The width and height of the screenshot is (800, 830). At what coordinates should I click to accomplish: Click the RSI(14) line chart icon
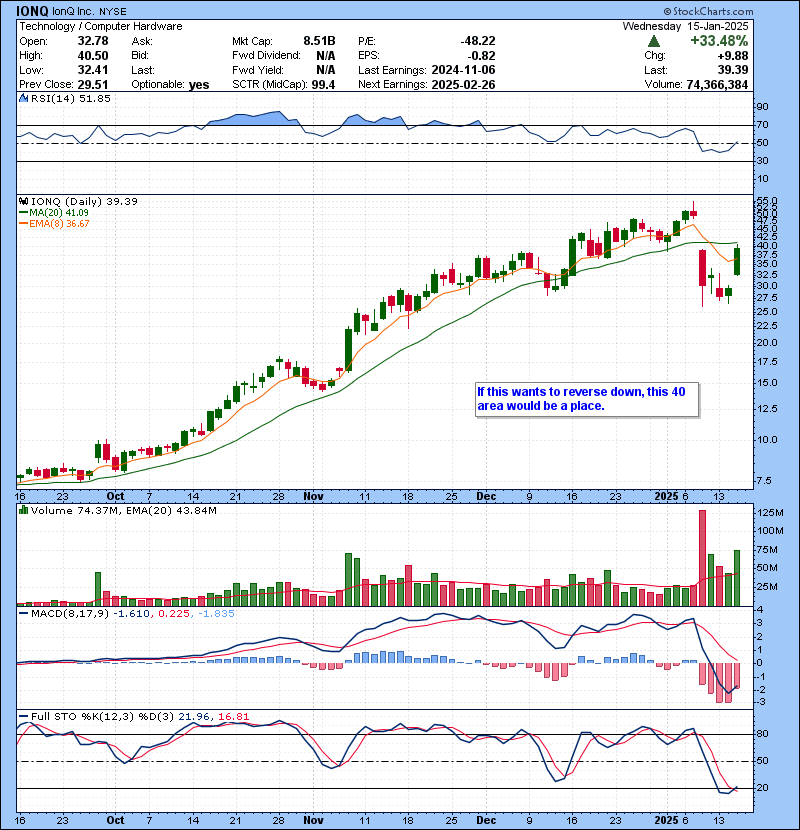[24, 98]
